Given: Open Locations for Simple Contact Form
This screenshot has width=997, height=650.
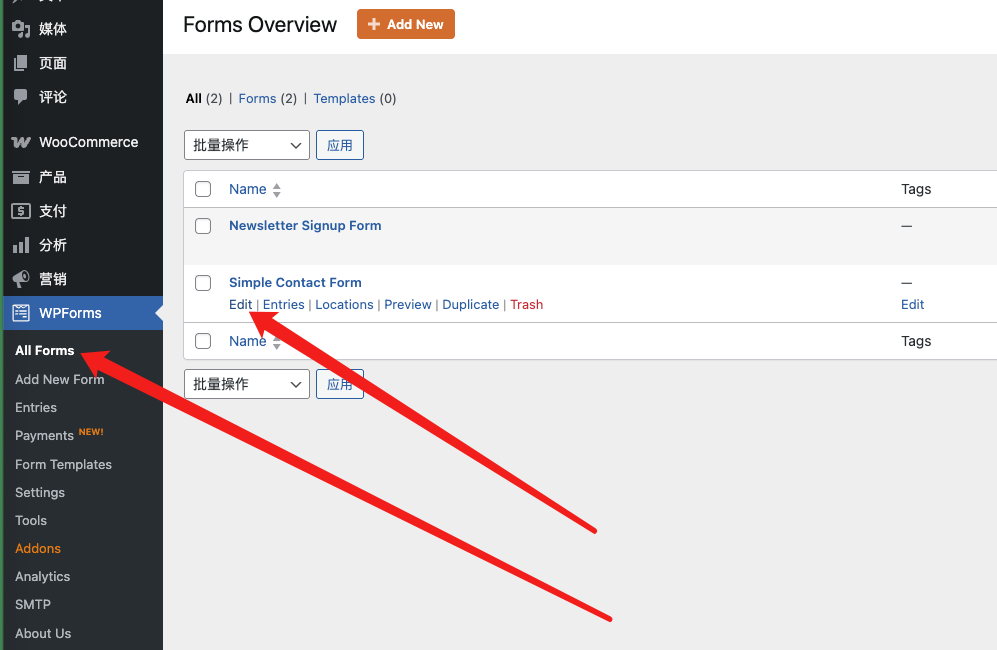Looking at the screenshot, I should [x=344, y=305].
